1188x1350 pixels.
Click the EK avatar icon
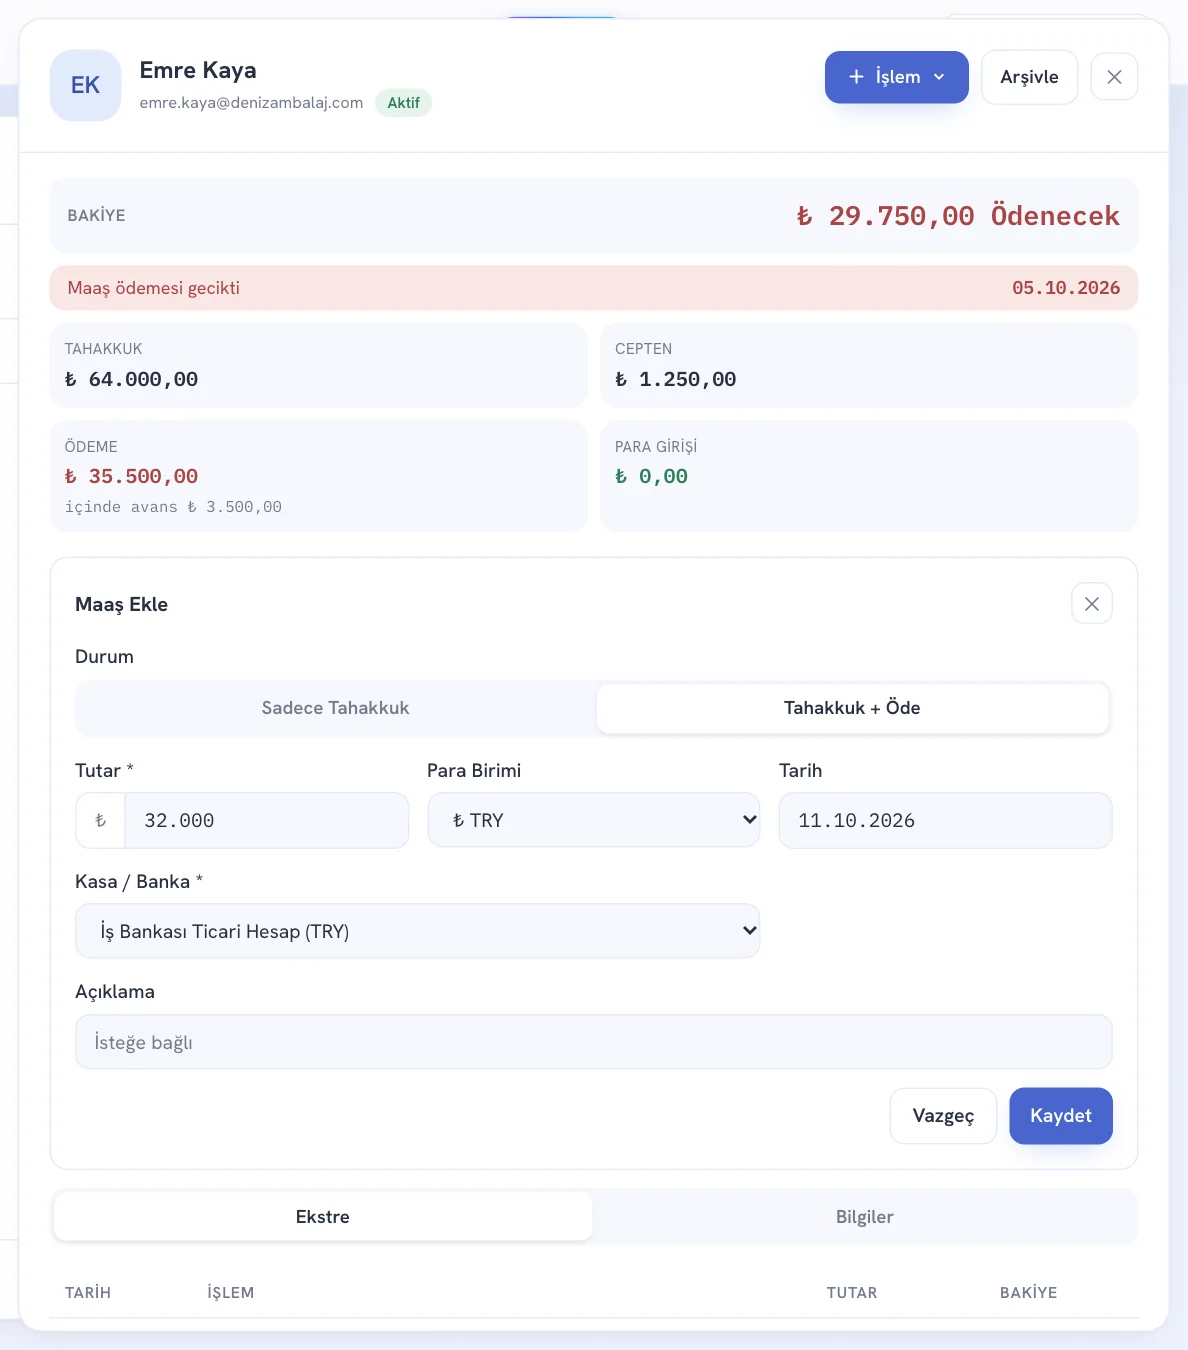(x=85, y=86)
